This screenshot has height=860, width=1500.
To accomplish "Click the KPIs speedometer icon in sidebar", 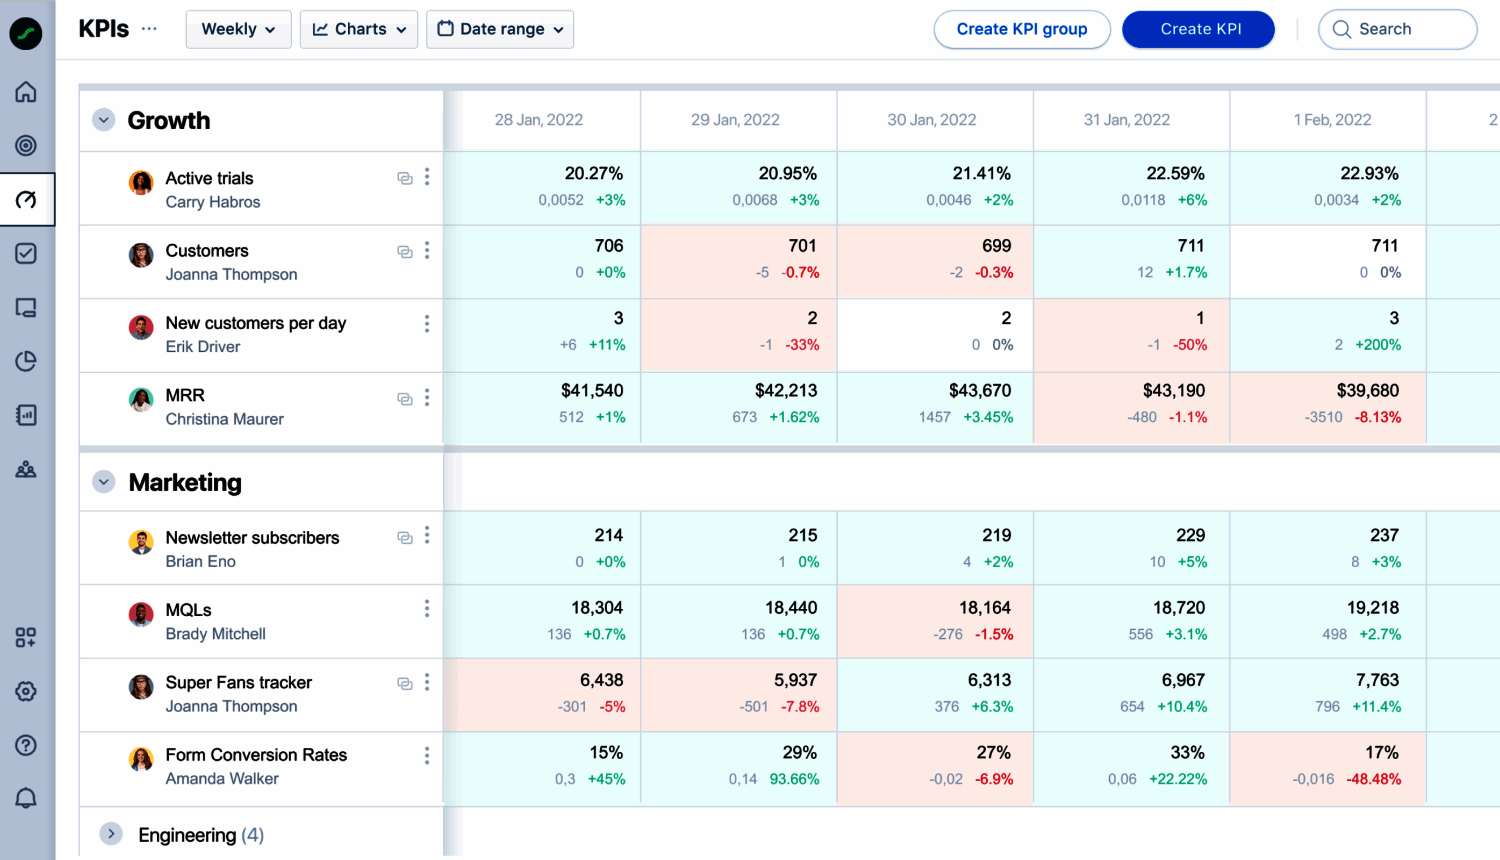I will click(26, 199).
